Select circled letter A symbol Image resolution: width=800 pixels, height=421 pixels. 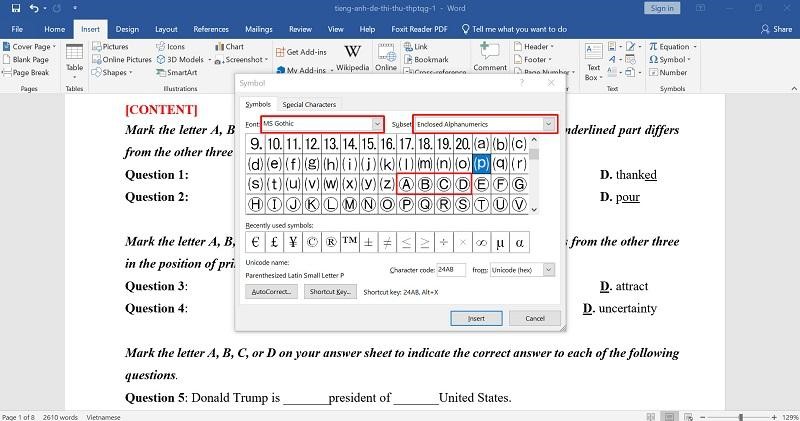[406, 184]
